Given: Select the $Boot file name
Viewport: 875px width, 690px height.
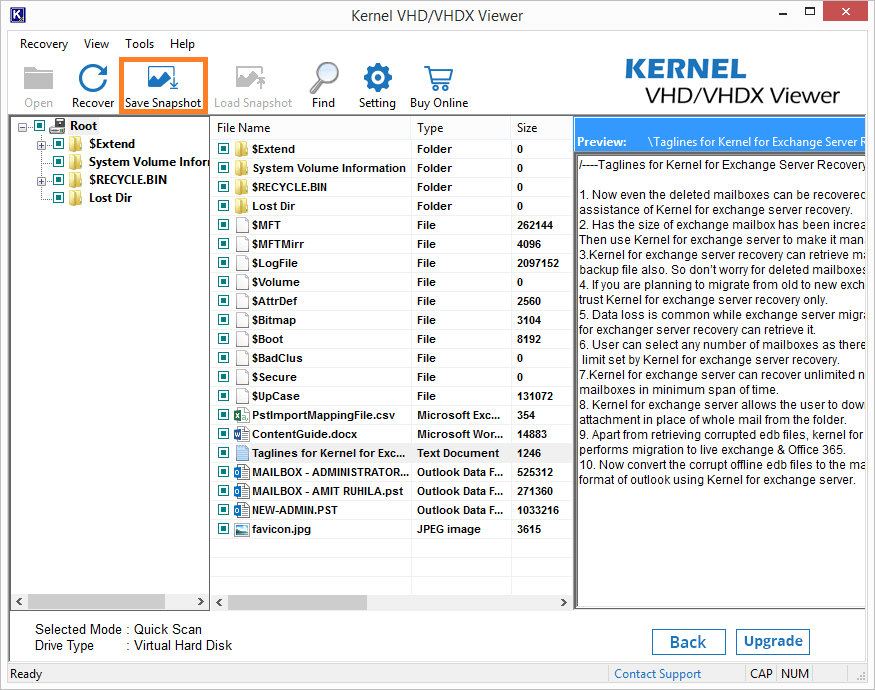Looking at the screenshot, I should click(267, 339).
